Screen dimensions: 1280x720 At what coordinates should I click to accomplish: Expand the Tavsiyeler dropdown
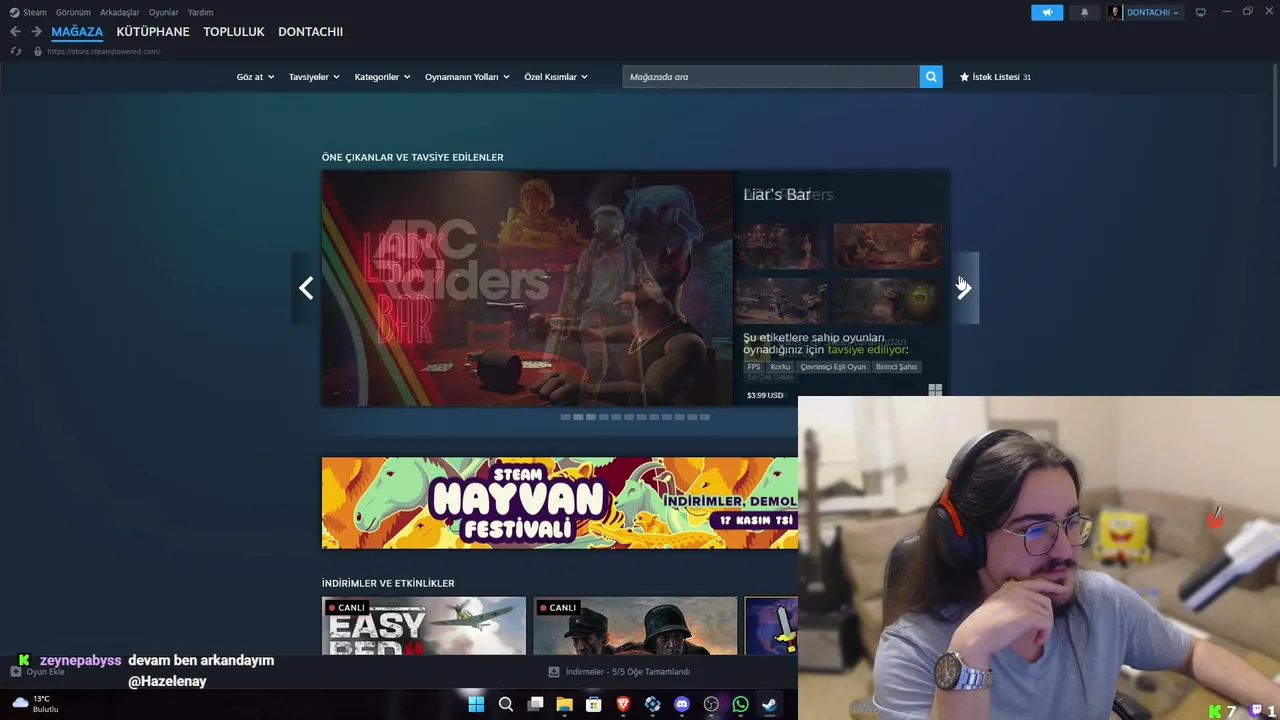(x=314, y=77)
